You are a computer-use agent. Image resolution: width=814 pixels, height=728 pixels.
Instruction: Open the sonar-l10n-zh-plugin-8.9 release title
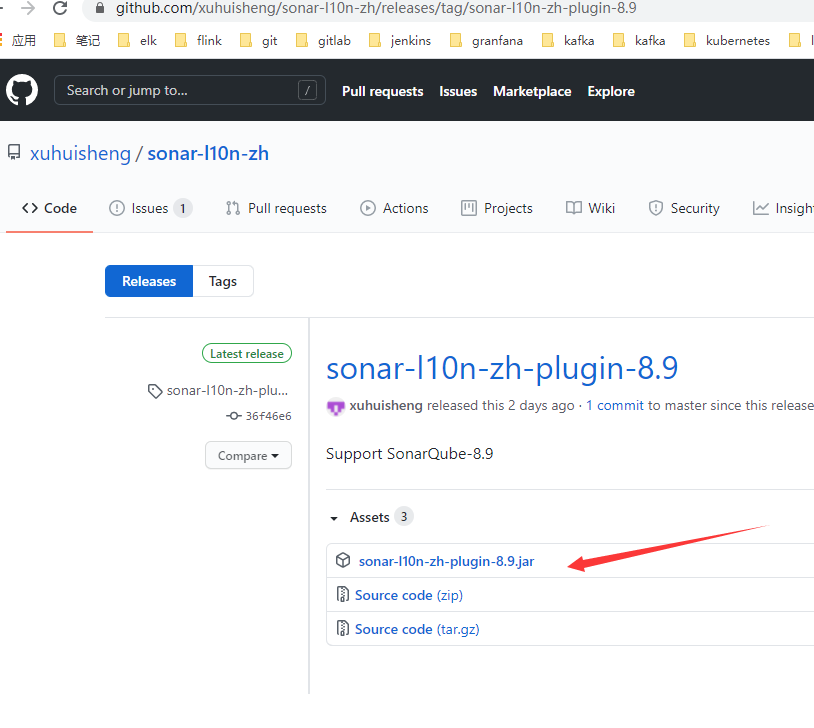tap(502, 368)
